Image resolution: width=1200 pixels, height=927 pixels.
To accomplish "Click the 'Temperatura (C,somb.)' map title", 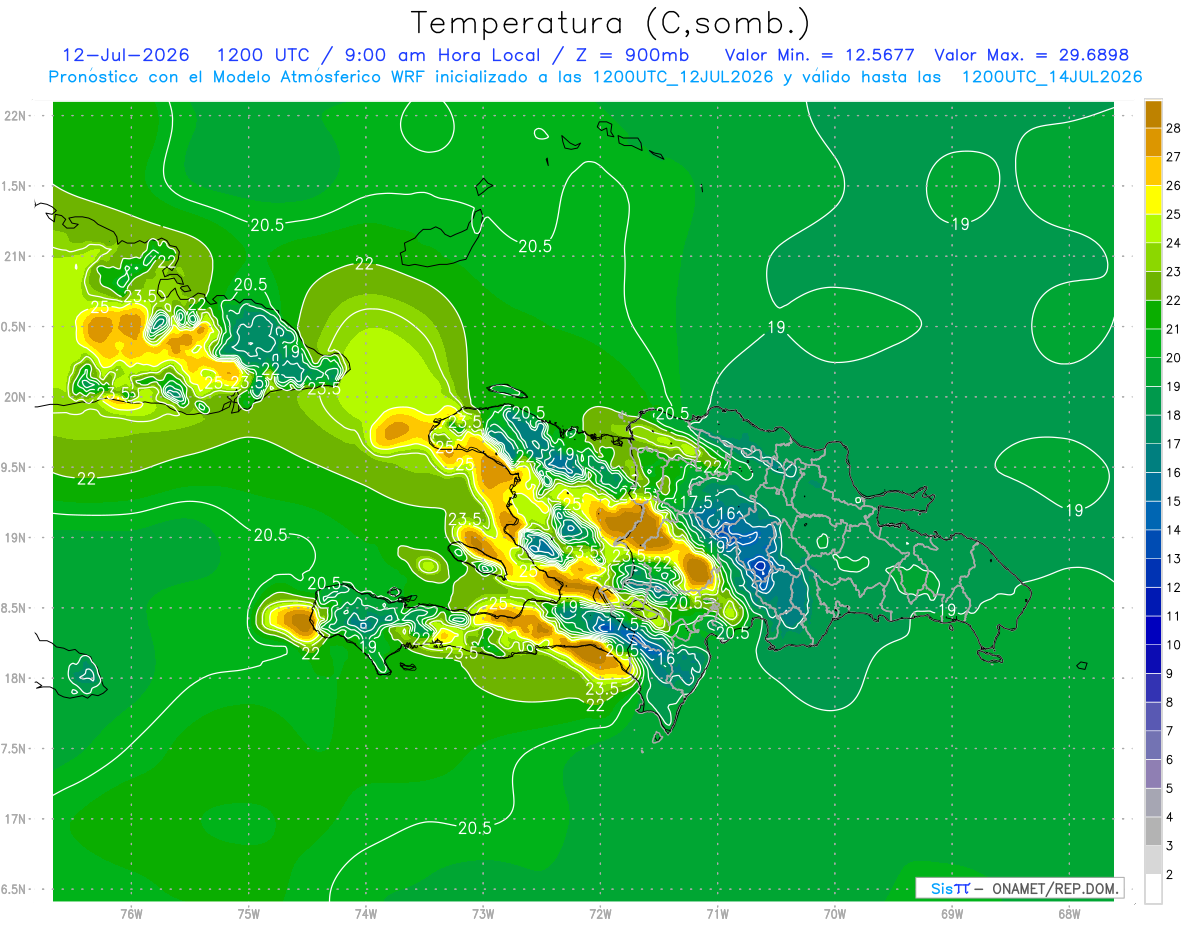I will (x=610, y=23).
